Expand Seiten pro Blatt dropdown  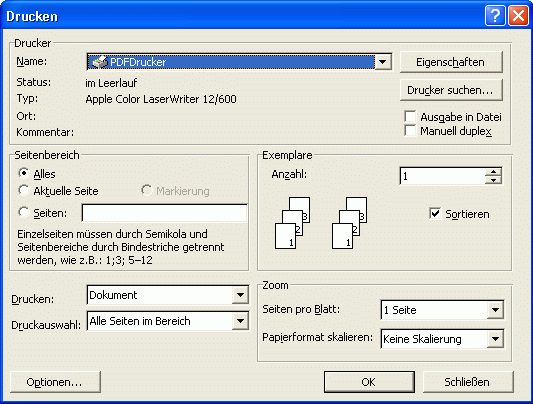pos(495,310)
